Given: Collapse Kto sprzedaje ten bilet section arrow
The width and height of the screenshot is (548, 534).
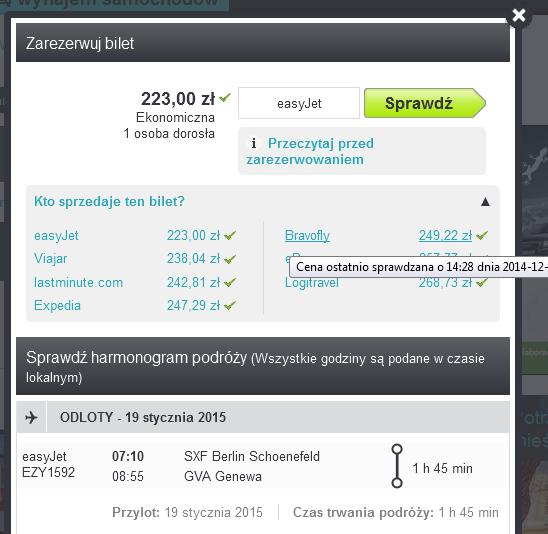Looking at the screenshot, I should [x=485, y=202].
